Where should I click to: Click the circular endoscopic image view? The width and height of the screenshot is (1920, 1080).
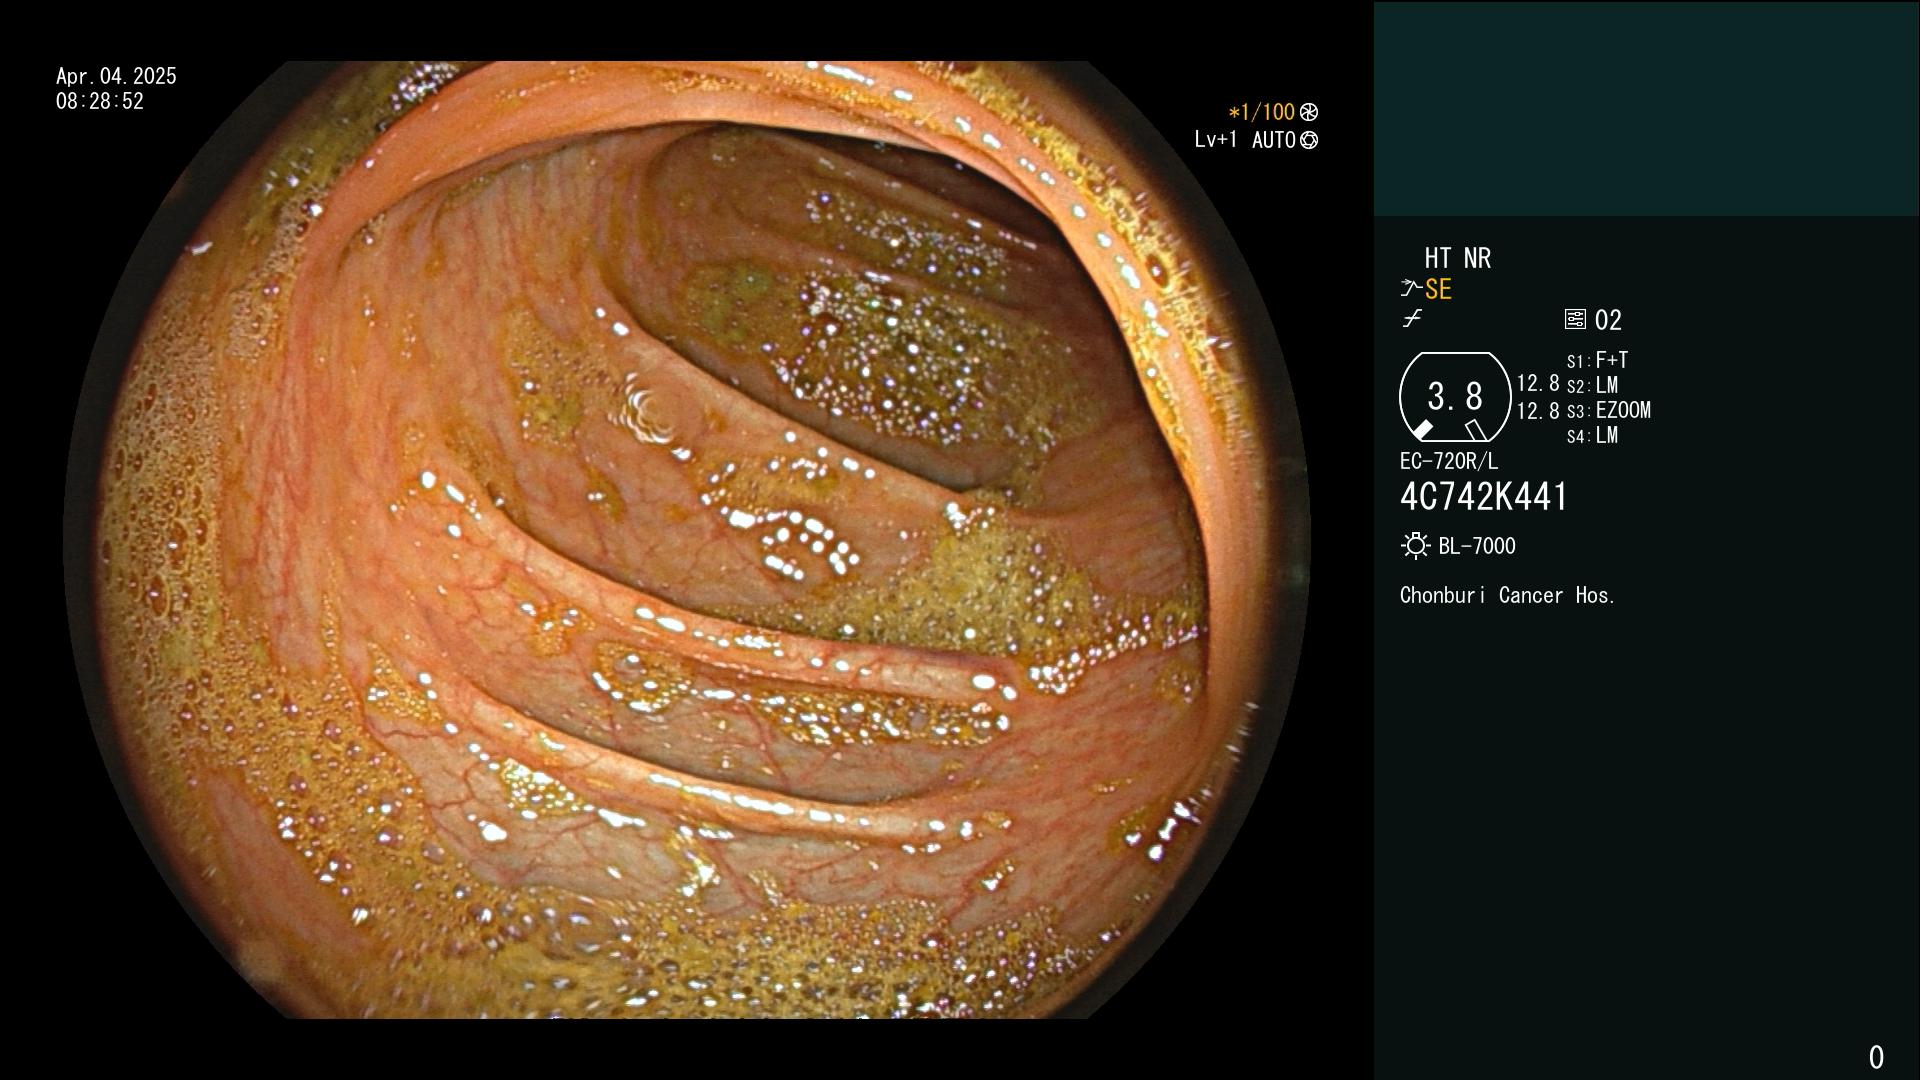pyautogui.click(x=687, y=540)
